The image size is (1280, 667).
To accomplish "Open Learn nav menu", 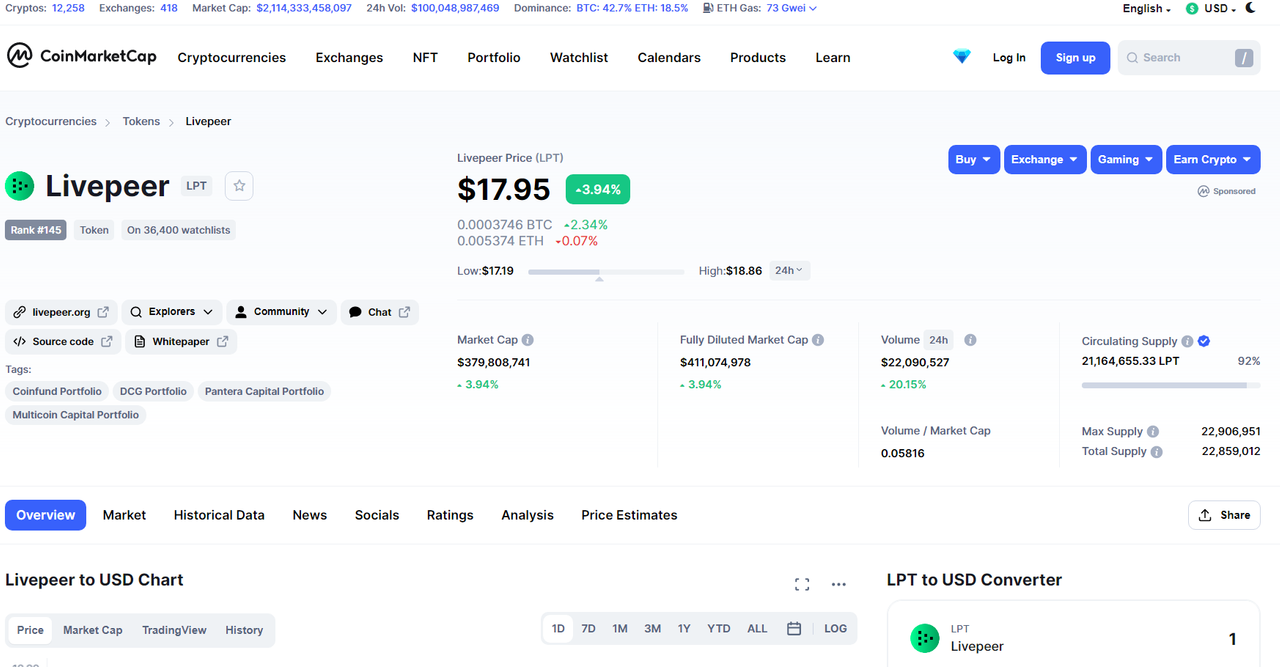I will (833, 58).
